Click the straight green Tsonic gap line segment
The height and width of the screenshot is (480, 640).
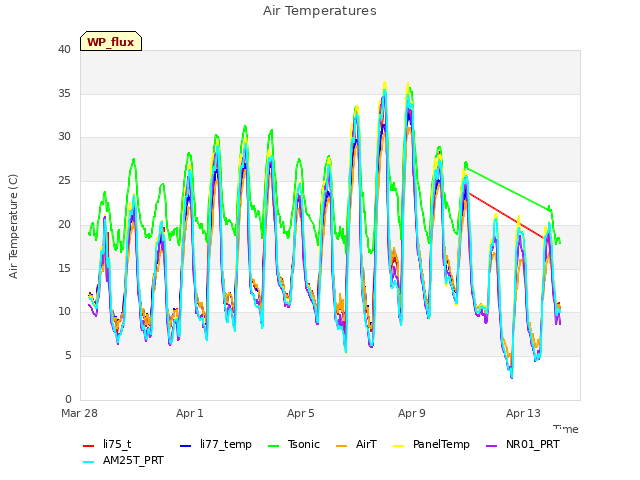coord(508,189)
